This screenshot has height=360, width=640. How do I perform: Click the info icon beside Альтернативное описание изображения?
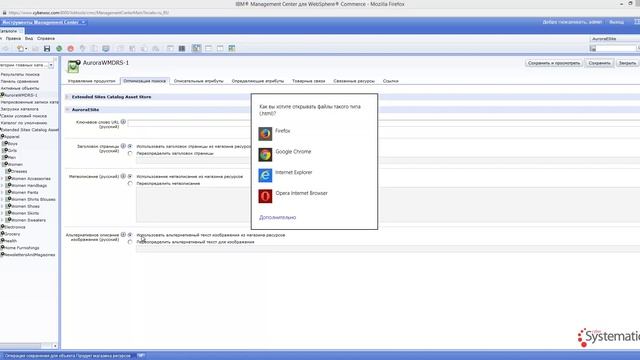(123, 235)
